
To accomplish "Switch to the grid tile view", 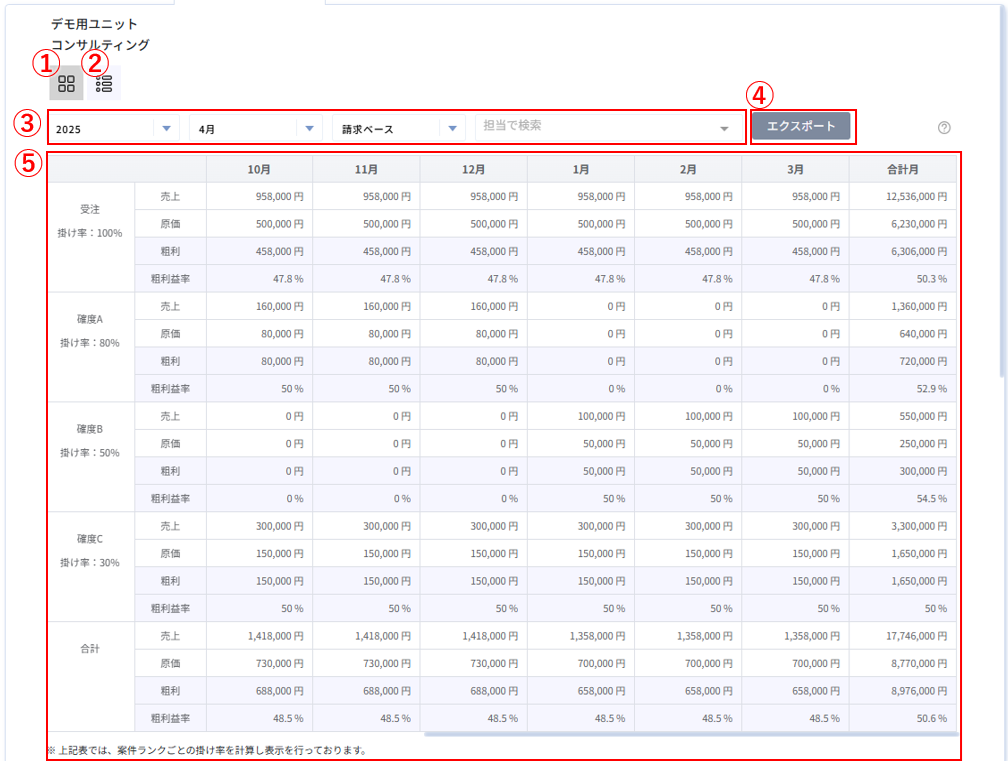I will [67, 84].
